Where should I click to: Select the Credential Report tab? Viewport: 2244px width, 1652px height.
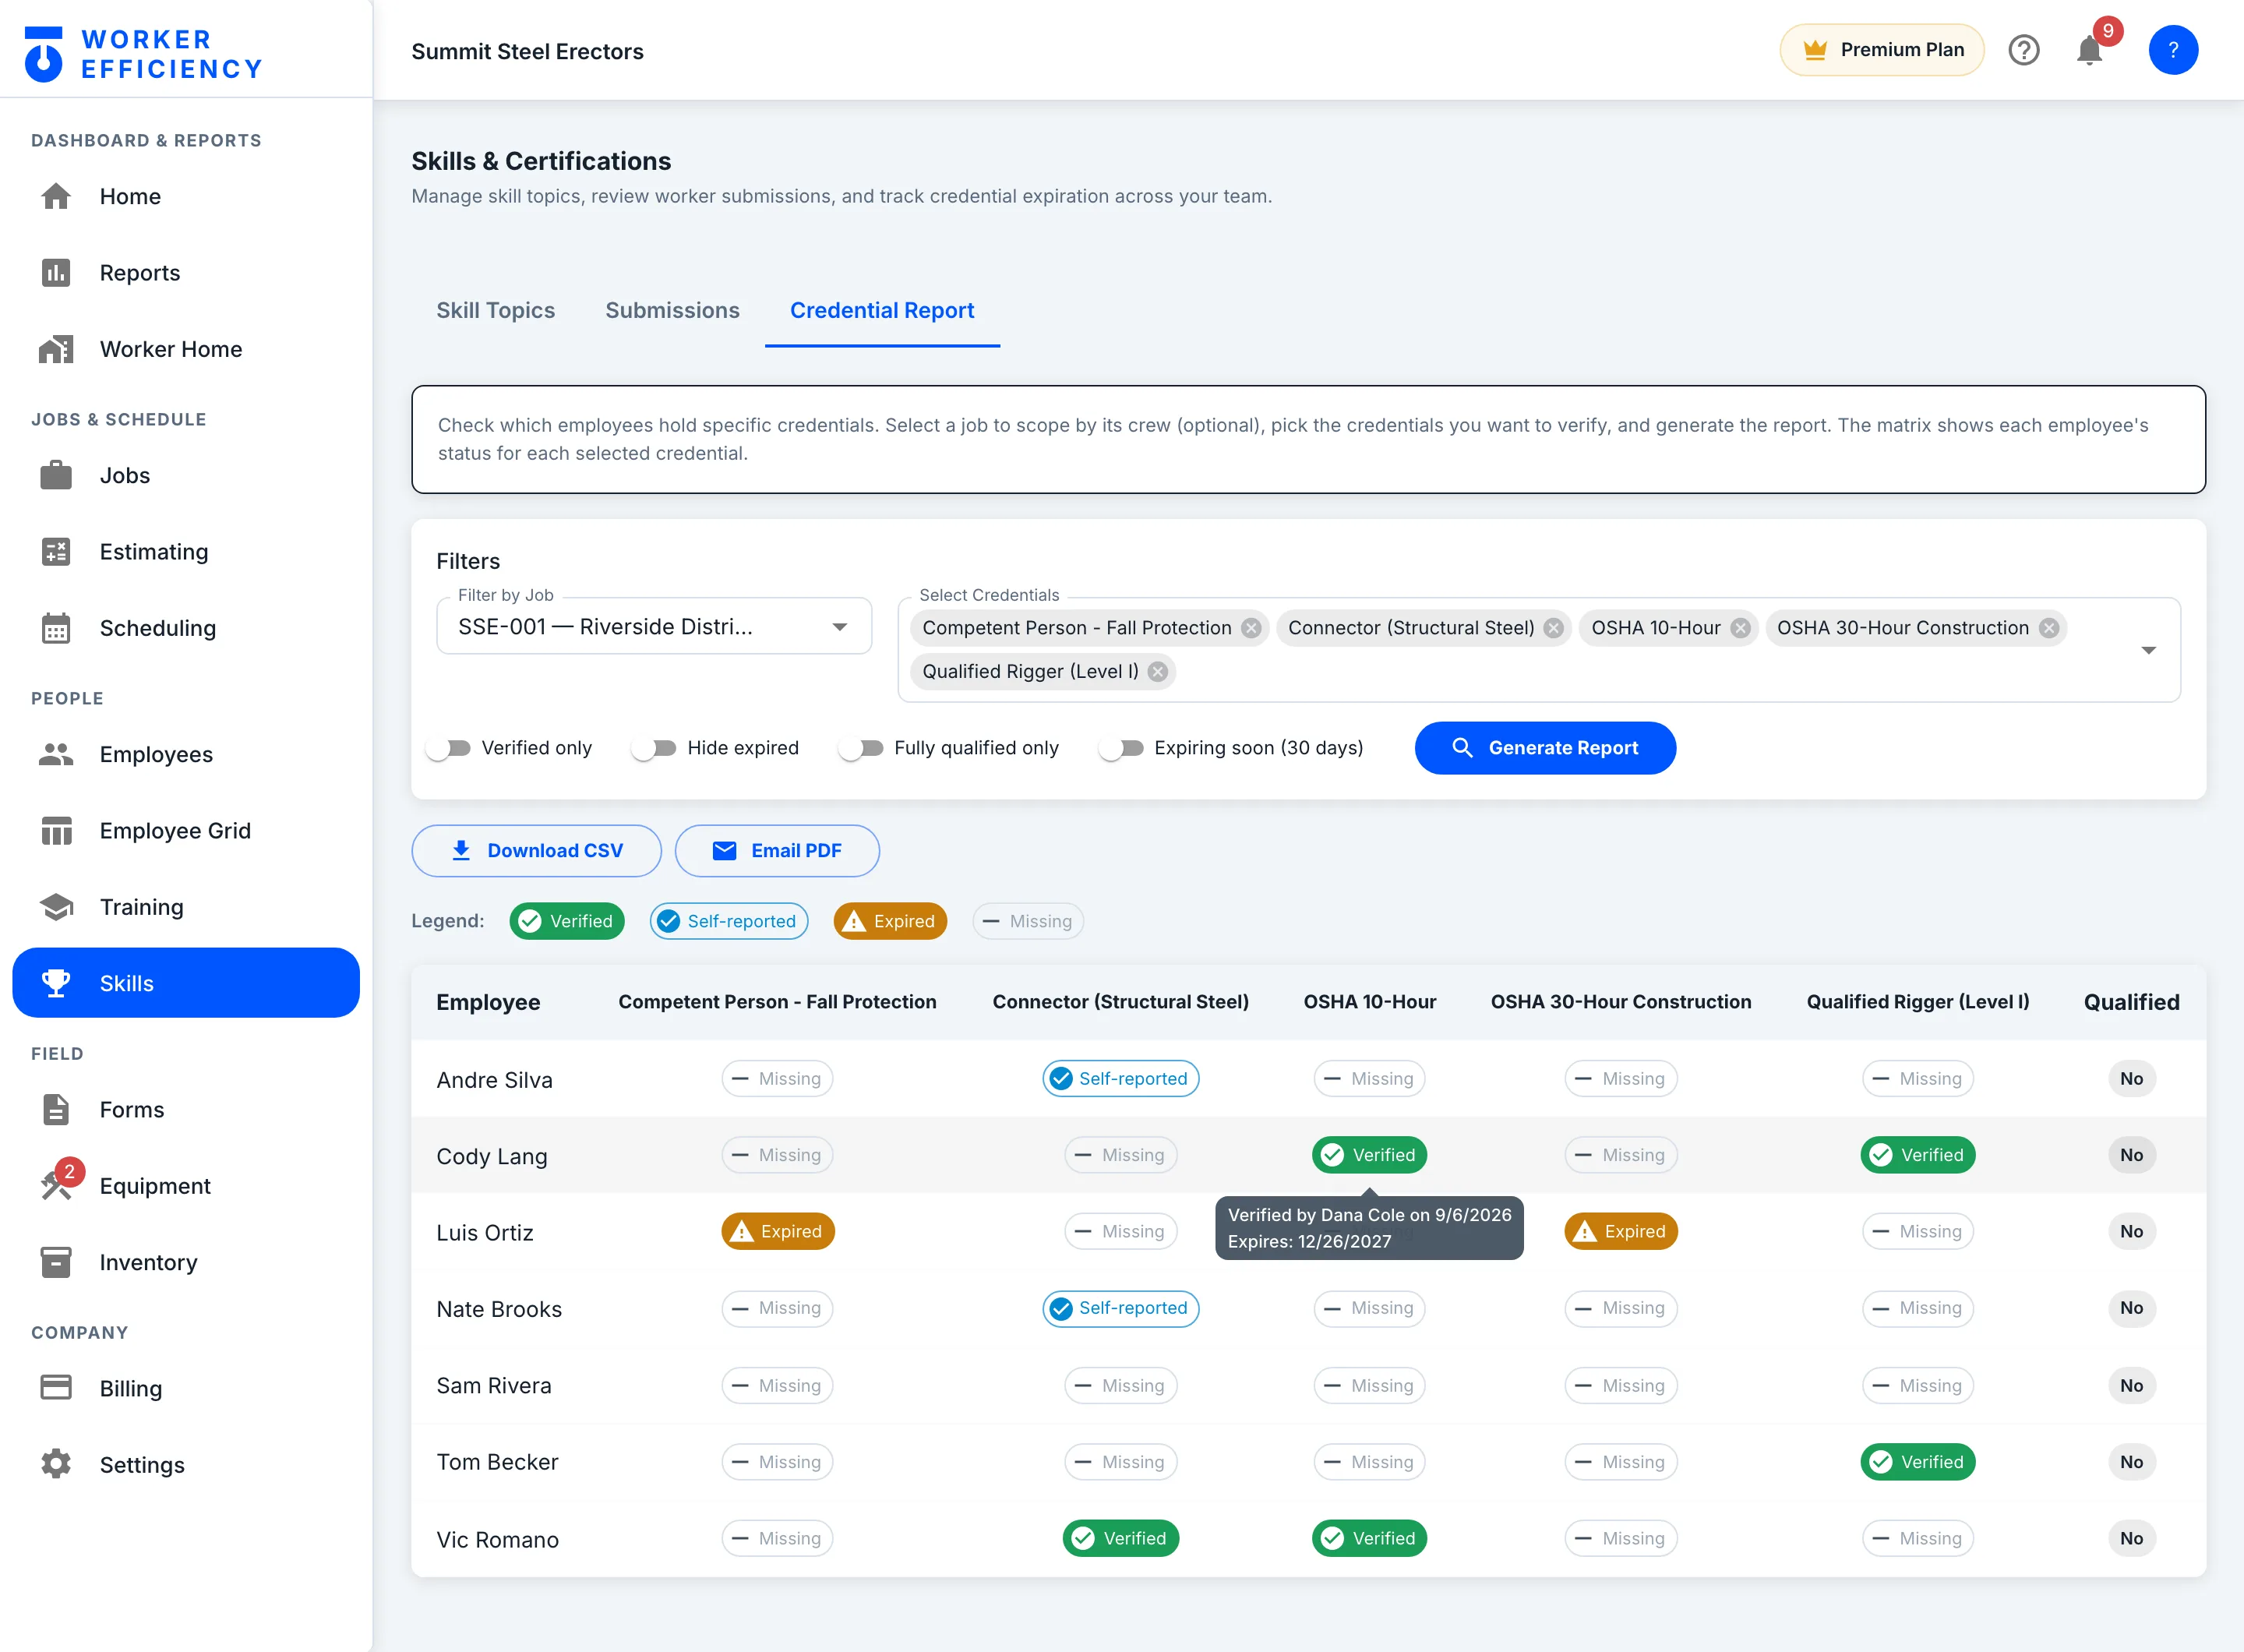pos(882,310)
